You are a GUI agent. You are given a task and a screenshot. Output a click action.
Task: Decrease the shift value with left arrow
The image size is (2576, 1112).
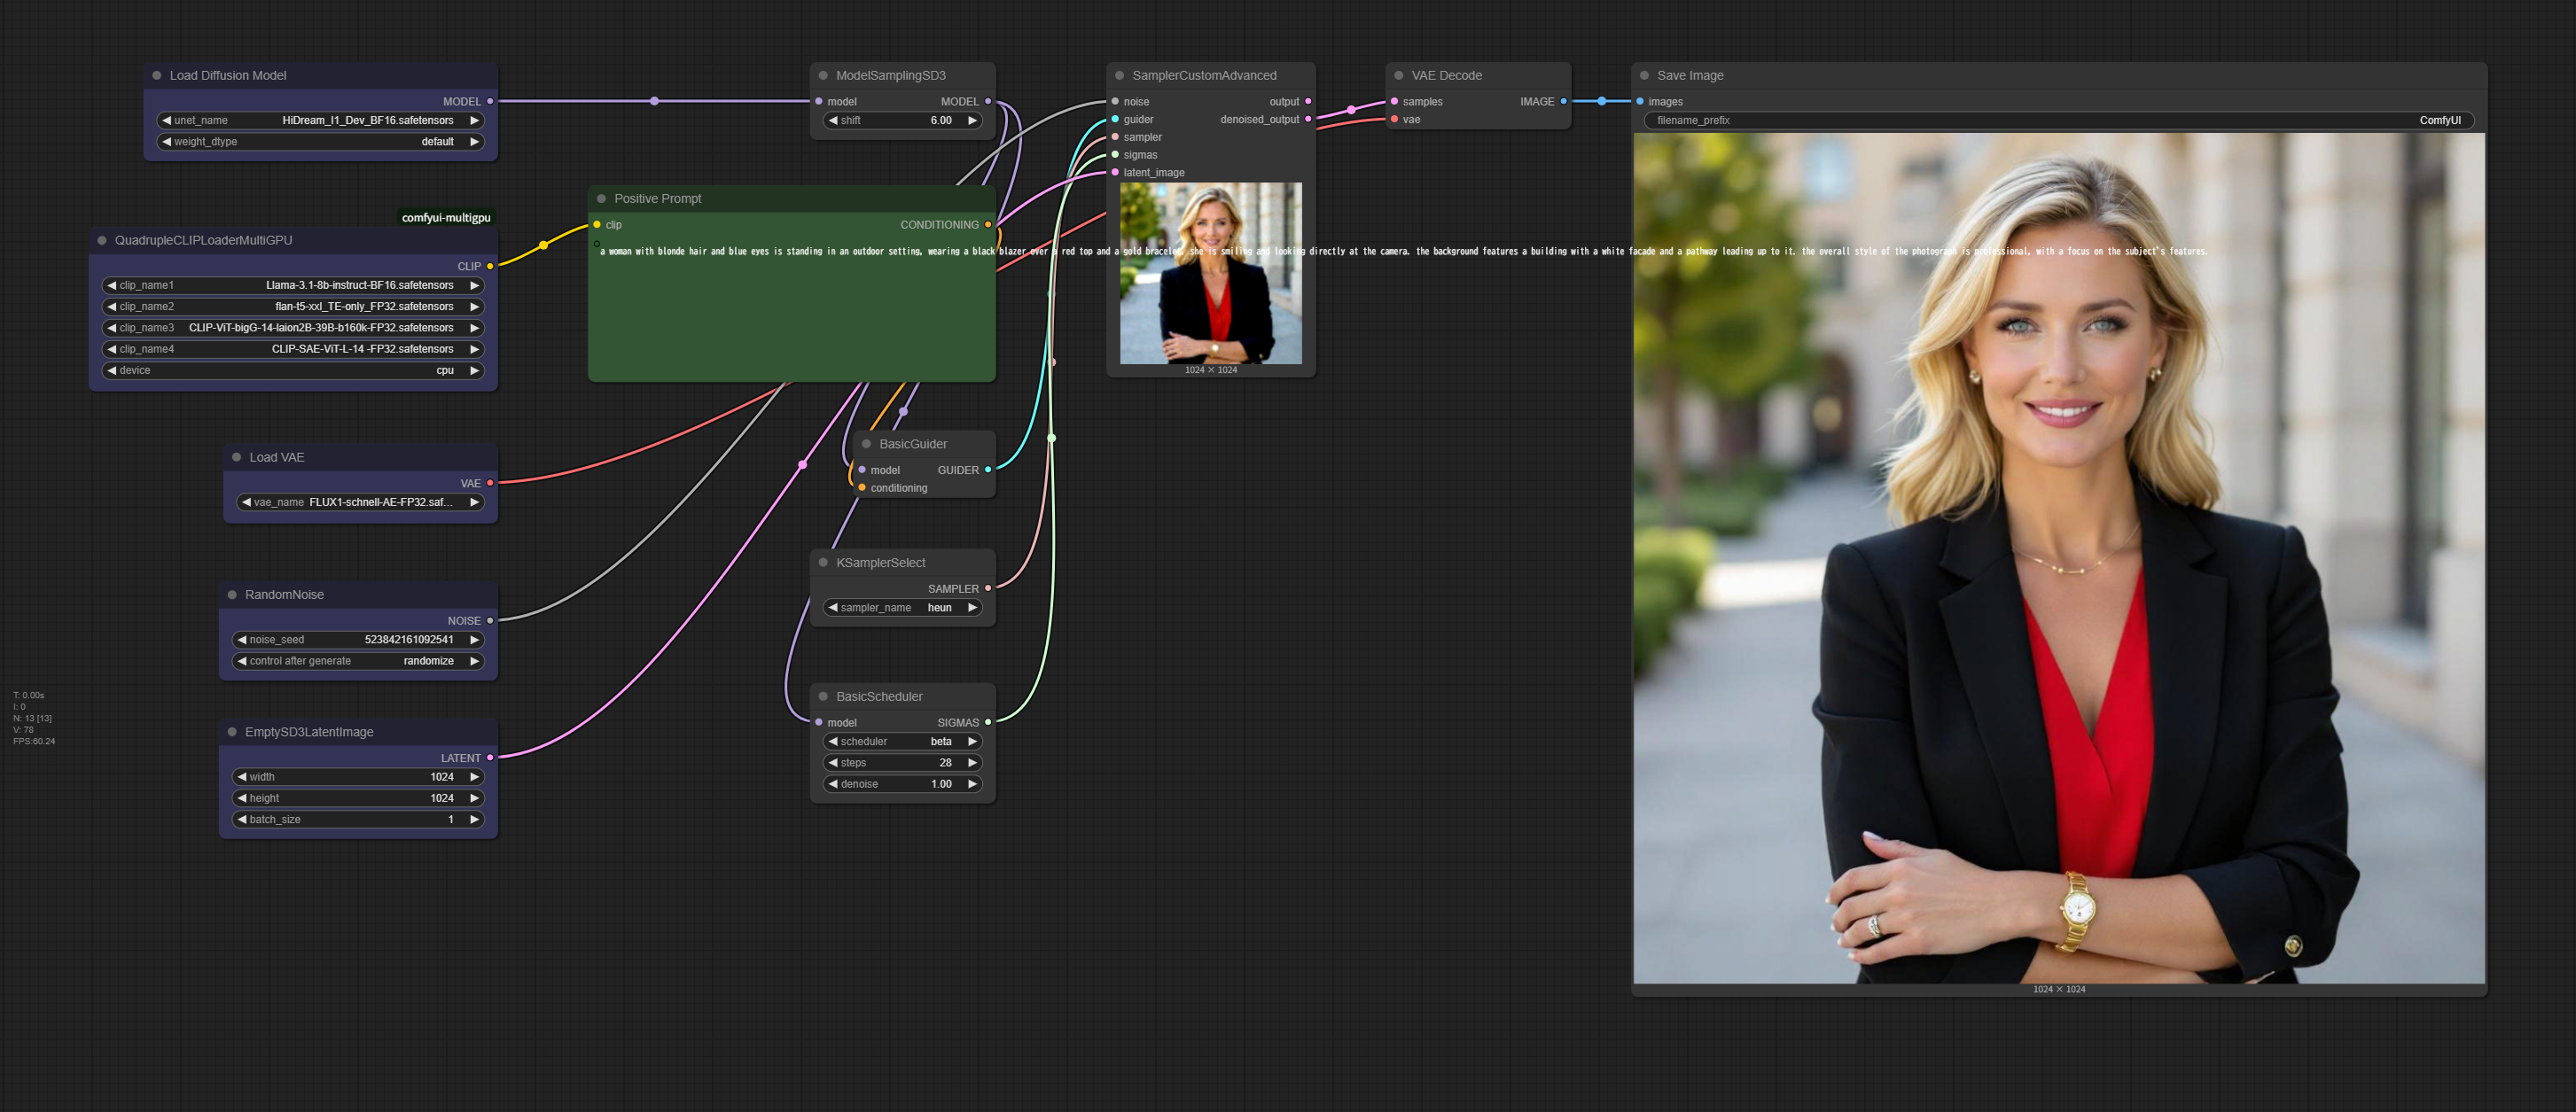(x=833, y=120)
